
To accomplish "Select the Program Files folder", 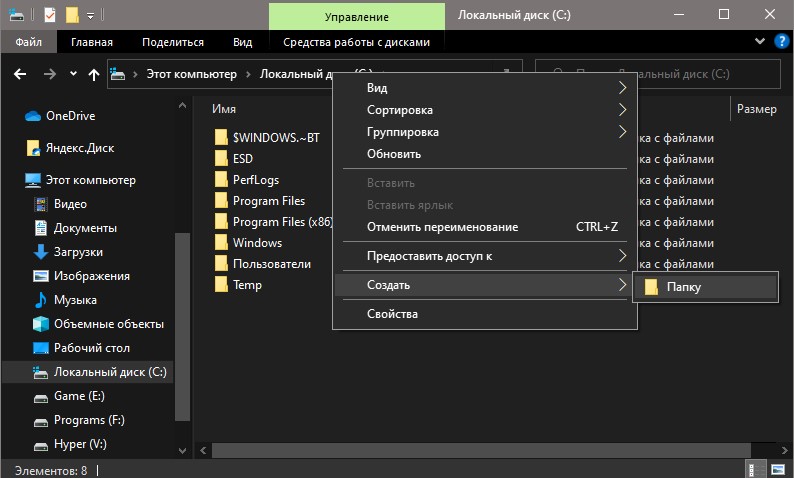I will pos(269,201).
